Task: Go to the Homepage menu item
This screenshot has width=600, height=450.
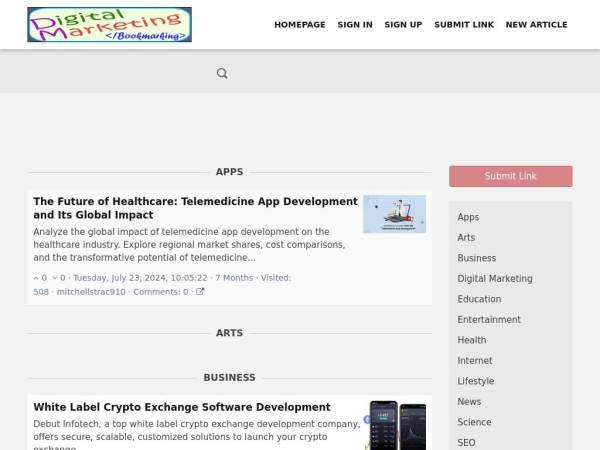Action: pyautogui.click(x=299, y=25)
